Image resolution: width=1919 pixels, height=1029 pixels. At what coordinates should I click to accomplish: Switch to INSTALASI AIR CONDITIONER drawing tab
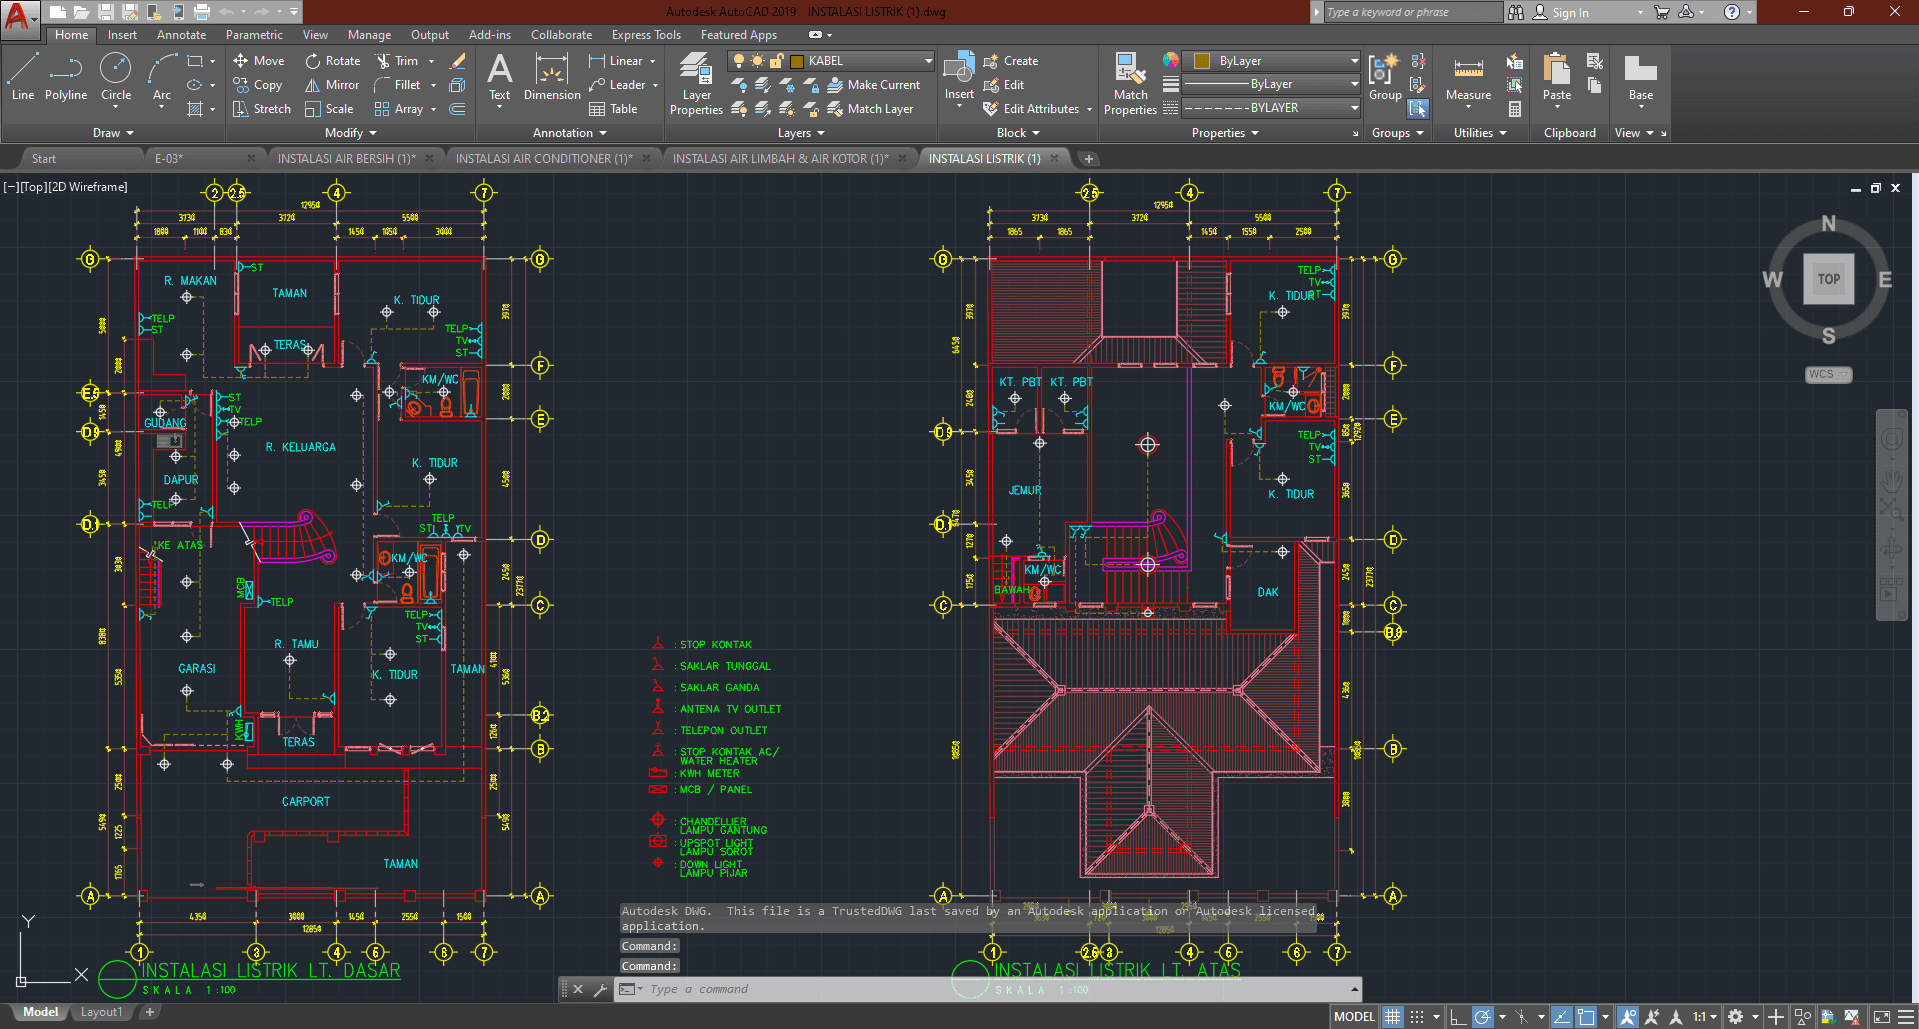(544, 158)
